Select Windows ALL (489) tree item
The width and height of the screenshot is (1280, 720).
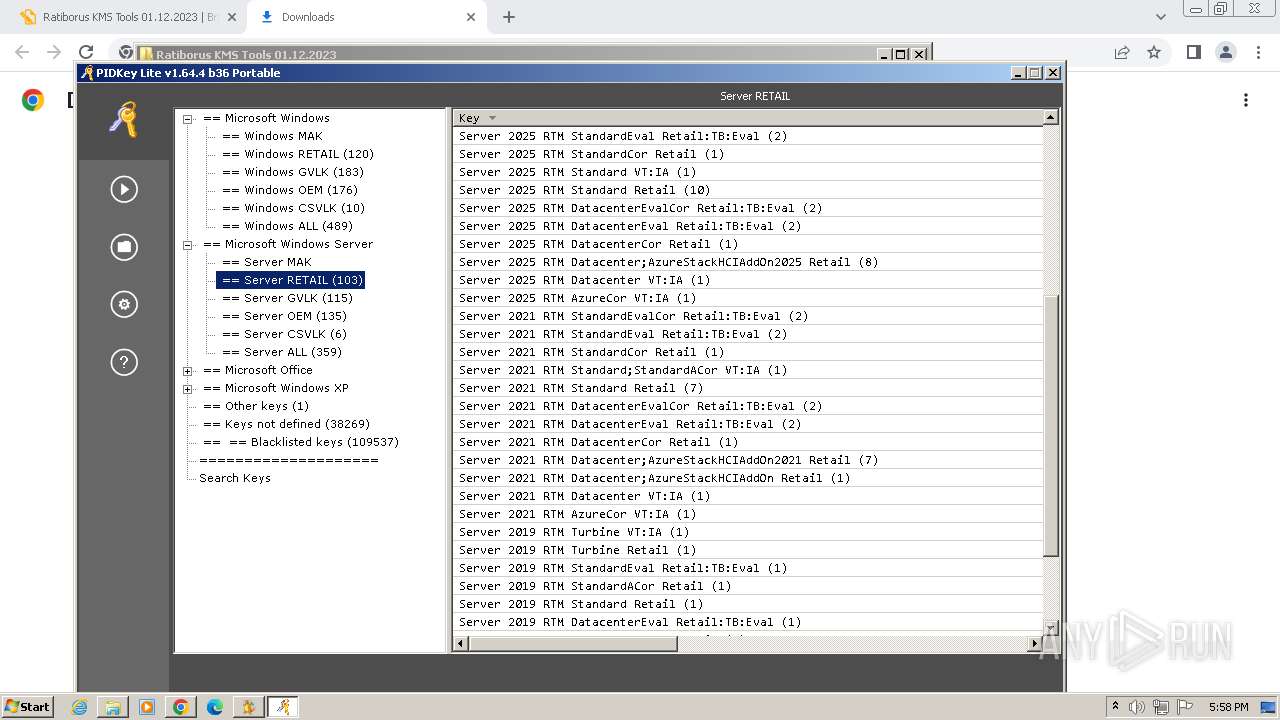[287, 226]
